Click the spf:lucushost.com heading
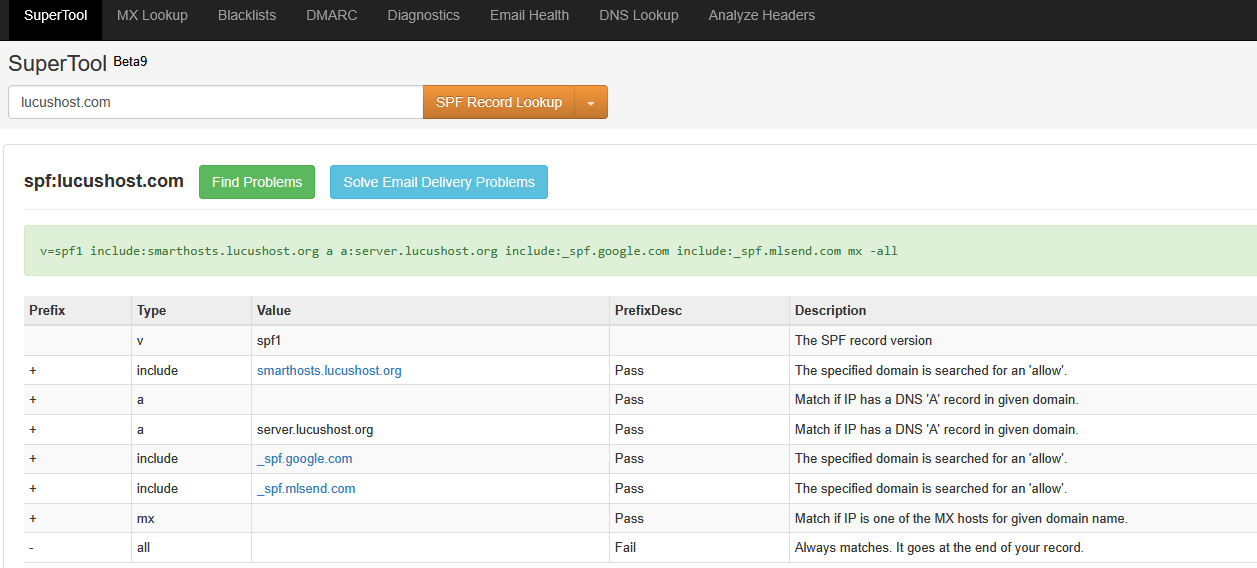The image size is (1257, 568). [104, 181]
